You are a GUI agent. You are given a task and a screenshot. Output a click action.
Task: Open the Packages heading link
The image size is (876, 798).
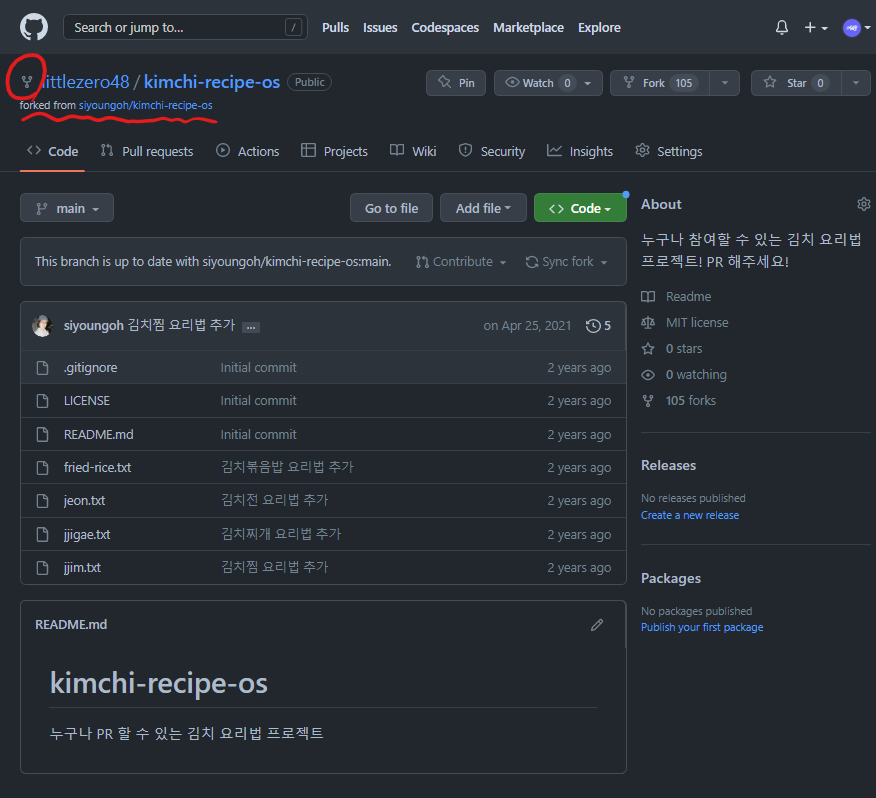tap(670, 578)
